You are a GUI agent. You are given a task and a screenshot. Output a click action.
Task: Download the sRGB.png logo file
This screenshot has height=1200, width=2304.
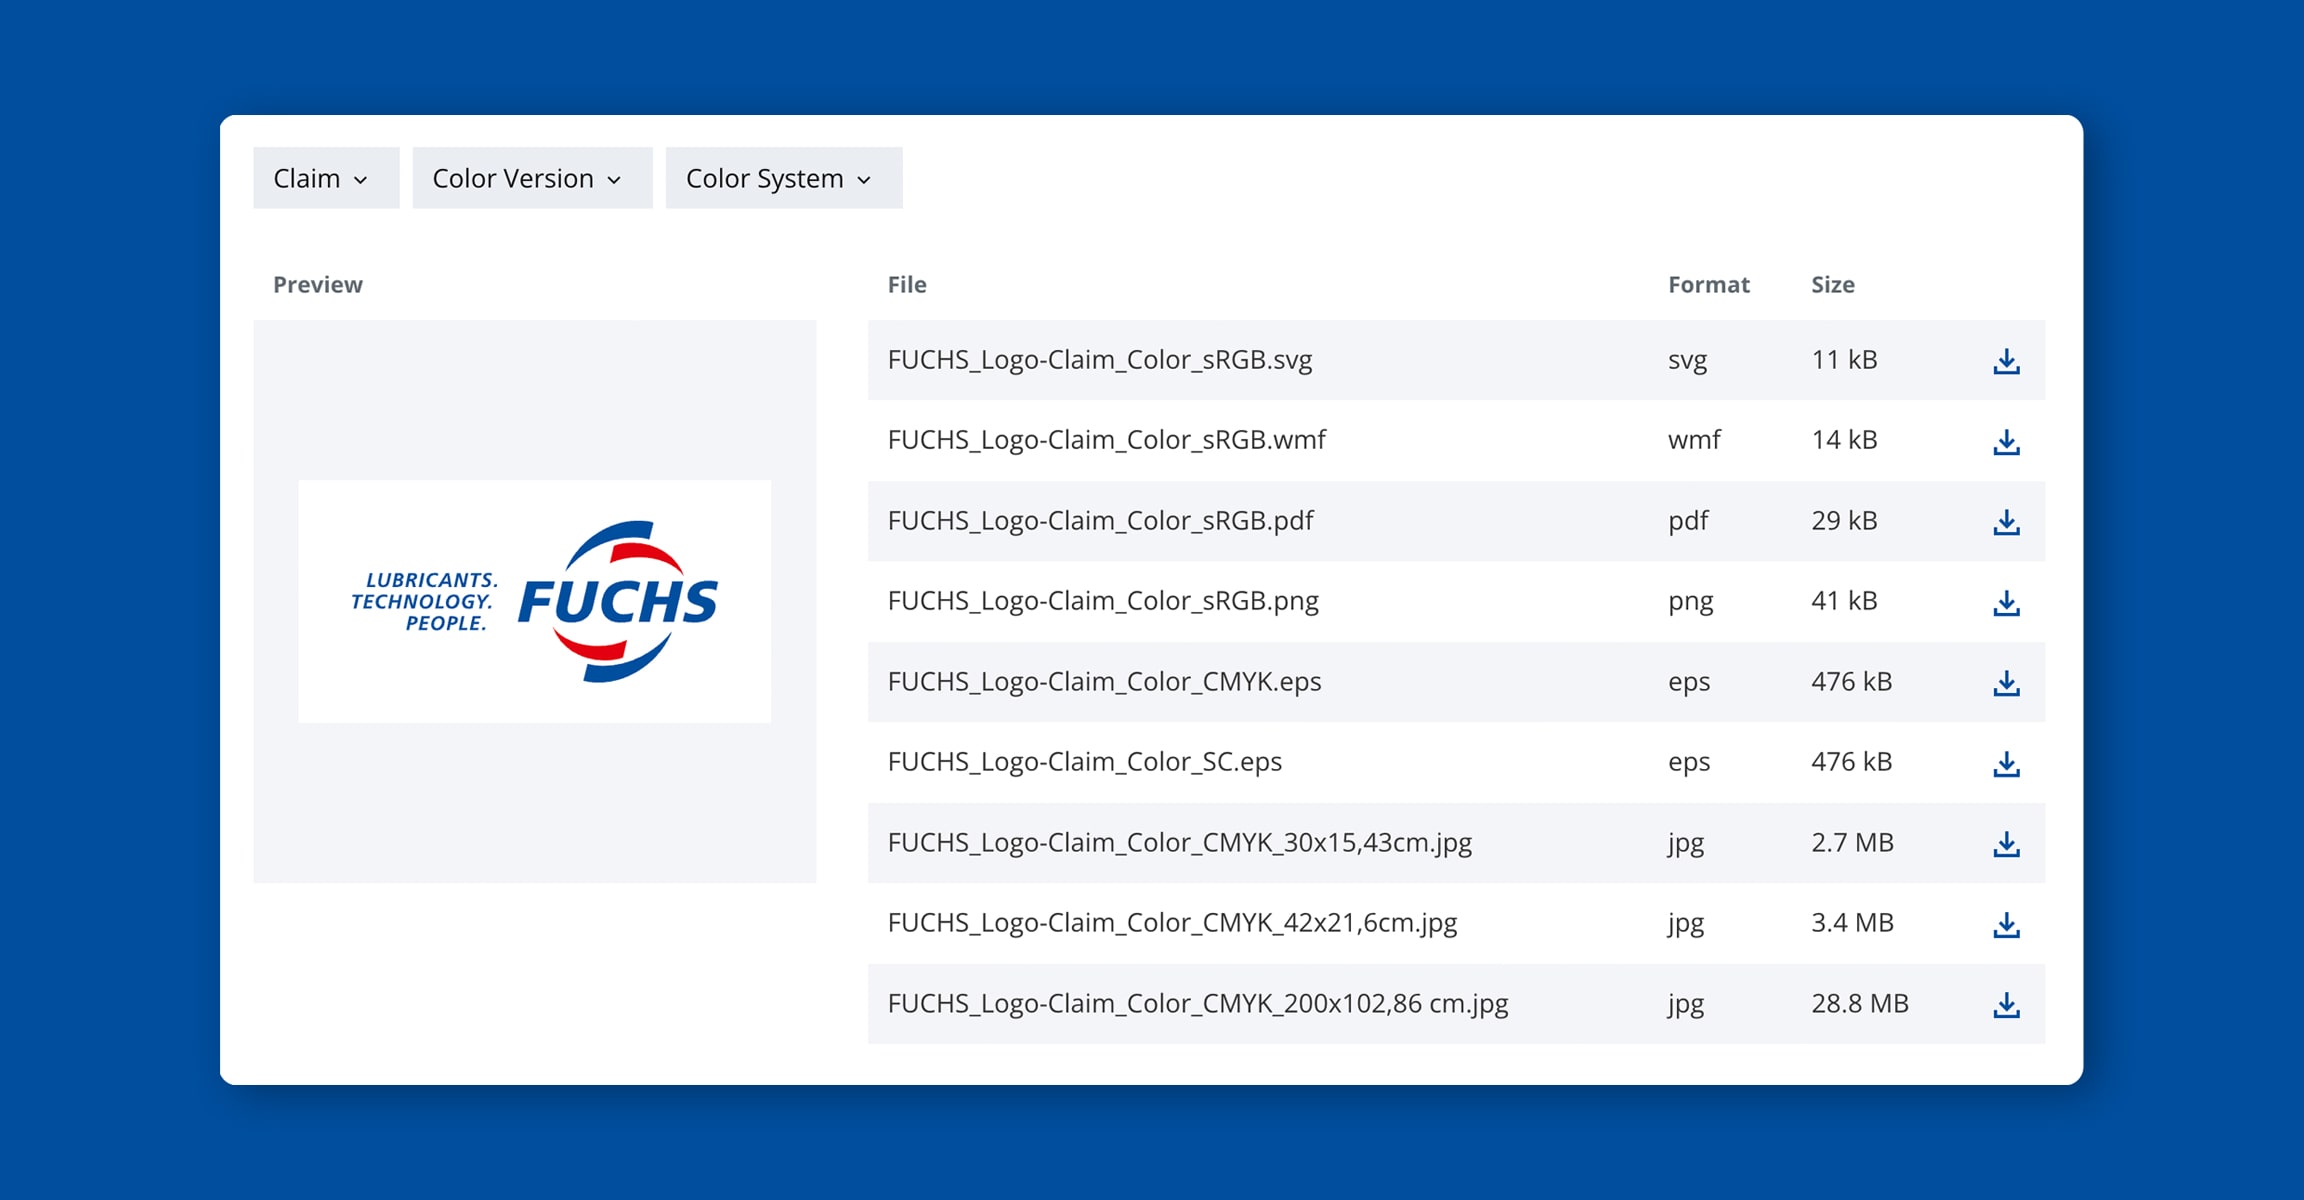(2006, 602)
